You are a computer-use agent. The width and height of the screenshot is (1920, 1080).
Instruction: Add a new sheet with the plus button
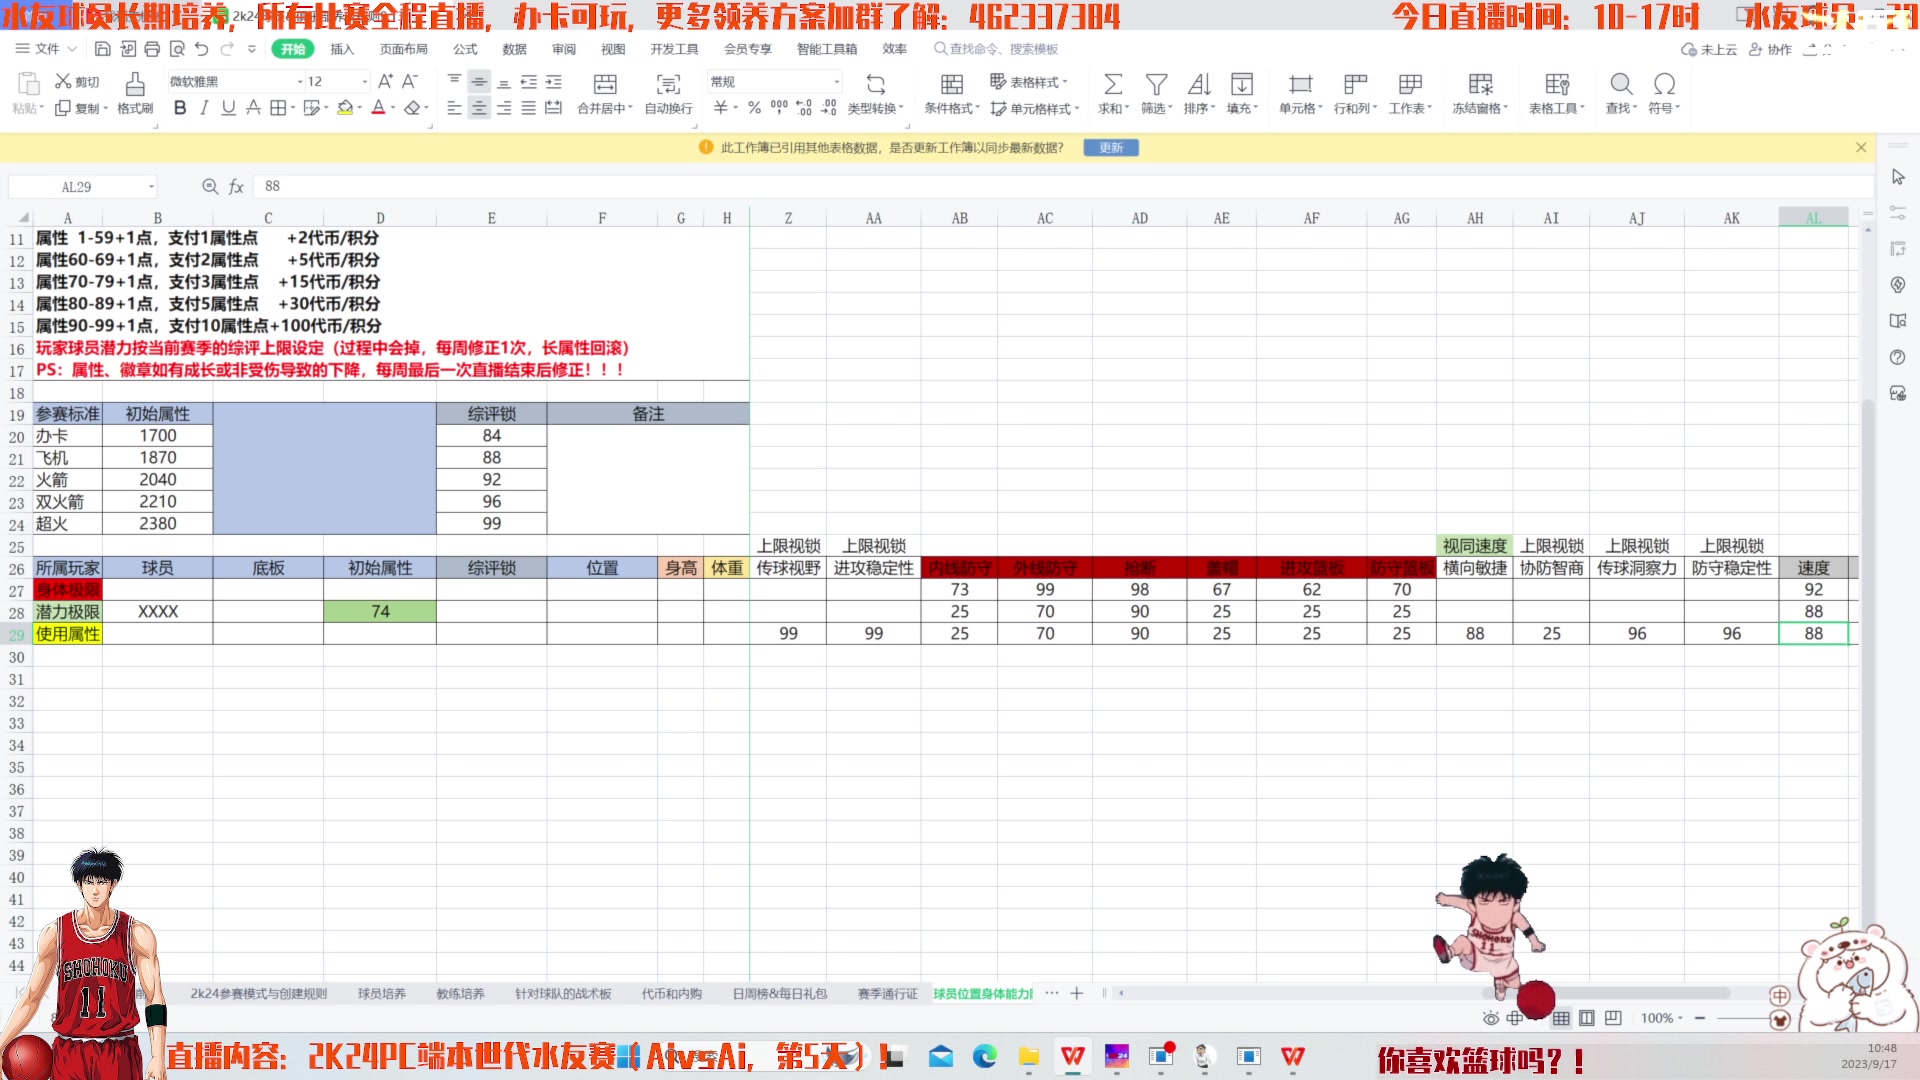(x=1076, y=993)
